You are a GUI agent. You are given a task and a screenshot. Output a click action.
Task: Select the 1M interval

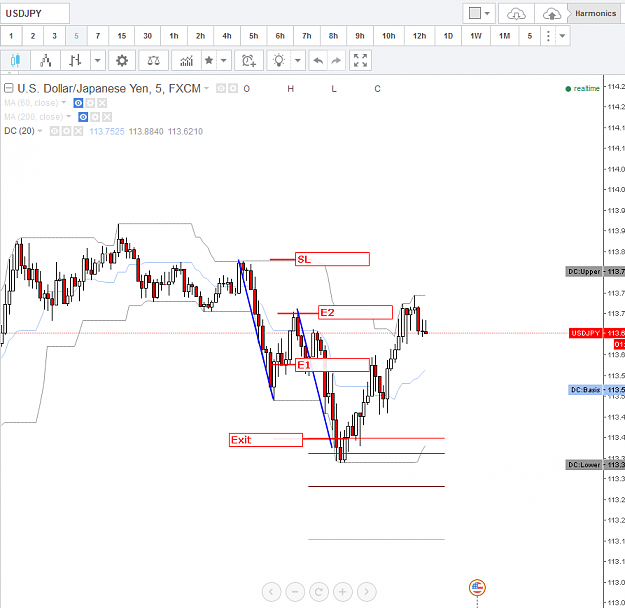tap(505, 36)
